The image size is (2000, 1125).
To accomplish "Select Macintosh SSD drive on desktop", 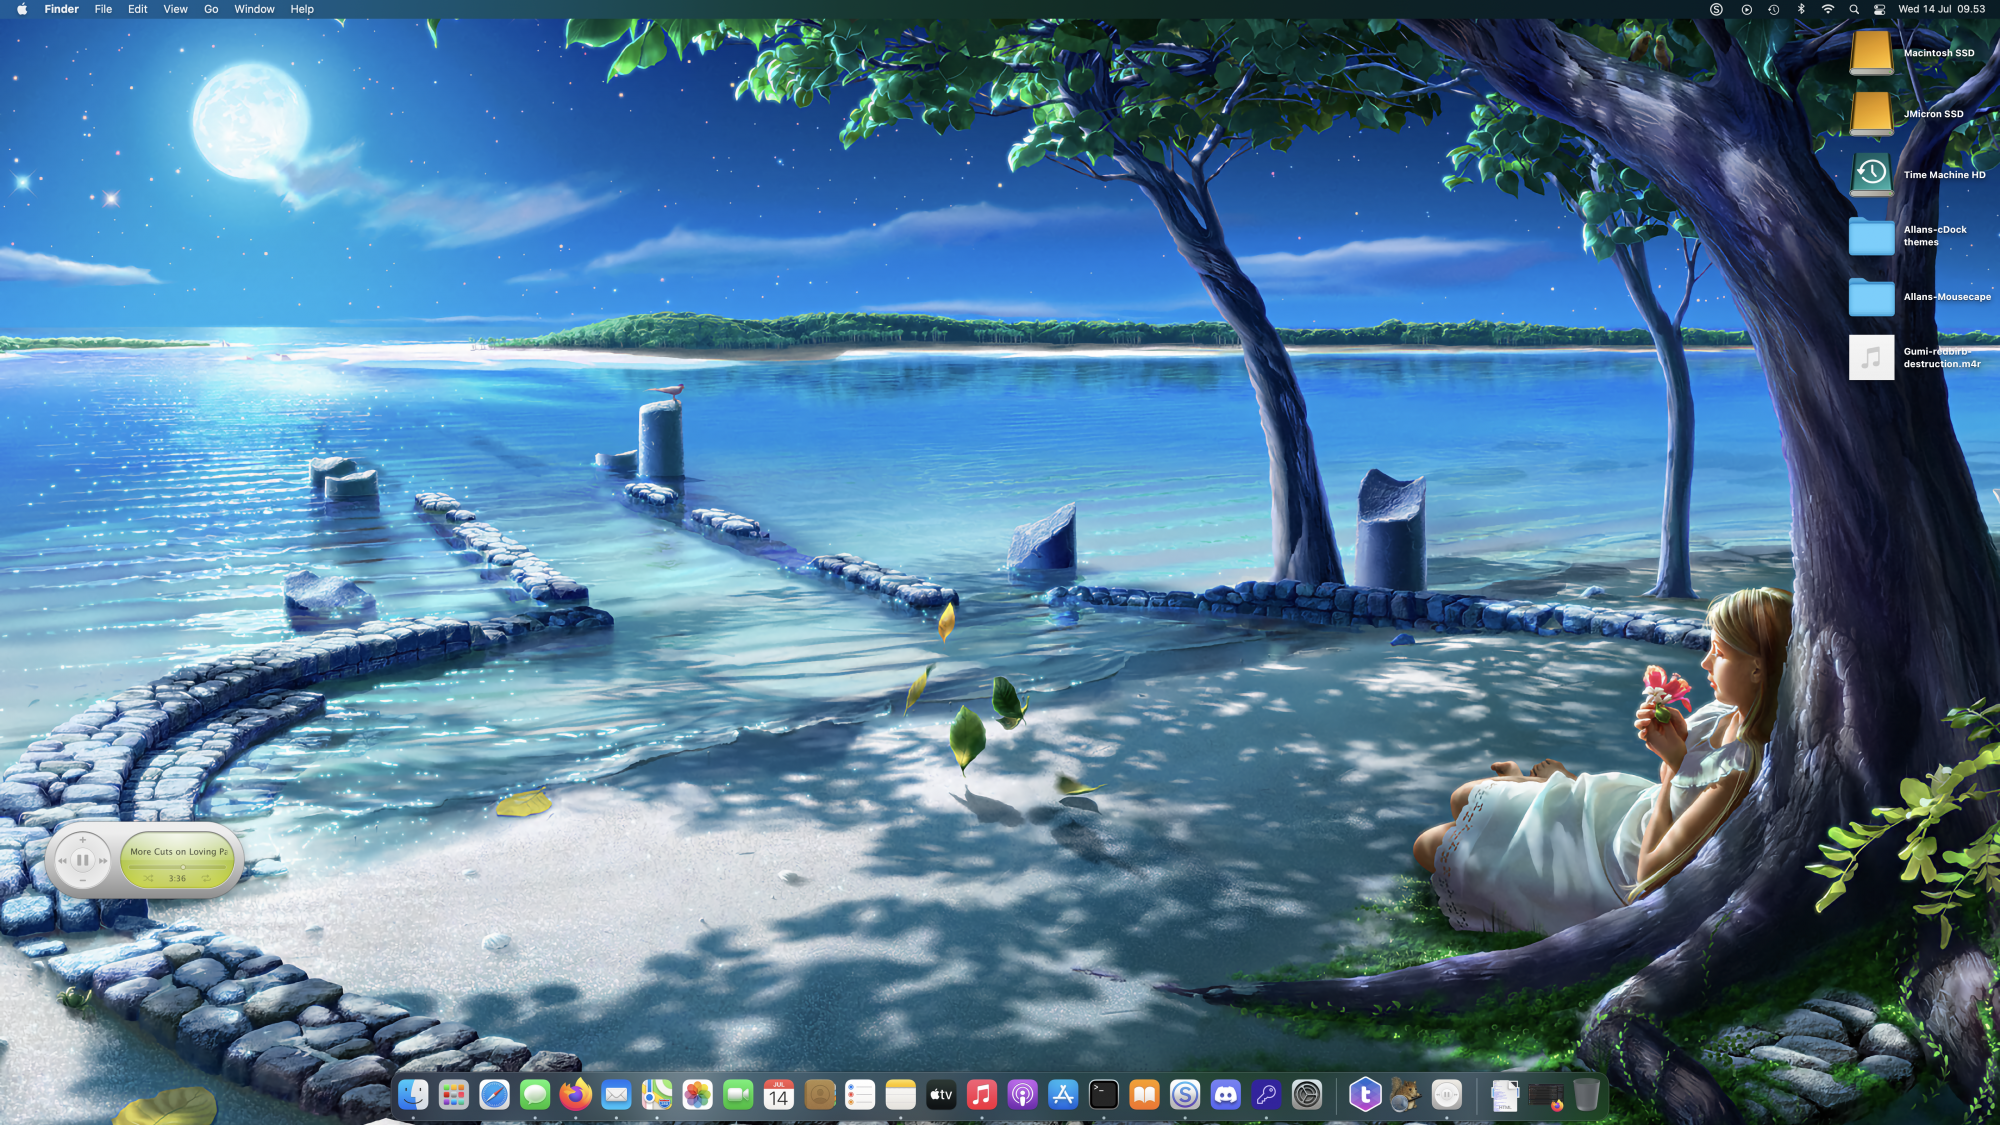I will pos(1871,52).
